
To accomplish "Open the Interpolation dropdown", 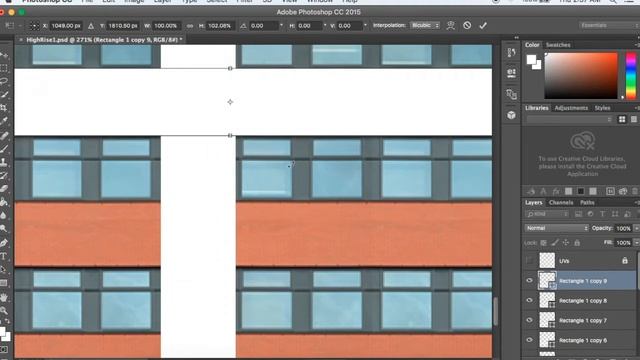I will pyautogui.click(x=424, y=25).
